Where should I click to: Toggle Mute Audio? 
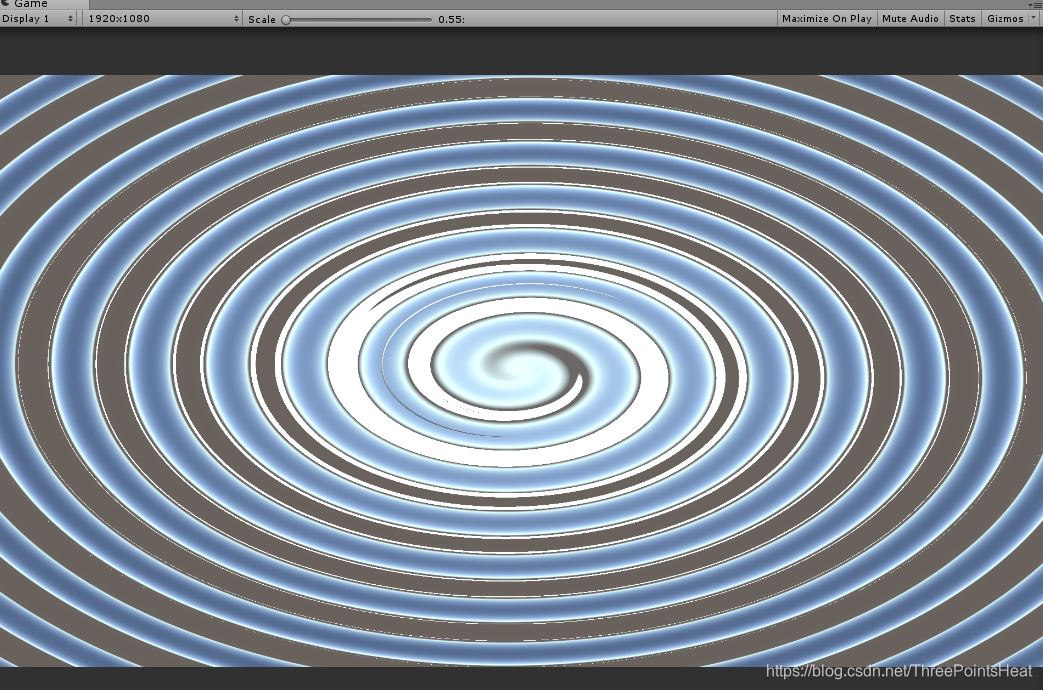[910, 19]
